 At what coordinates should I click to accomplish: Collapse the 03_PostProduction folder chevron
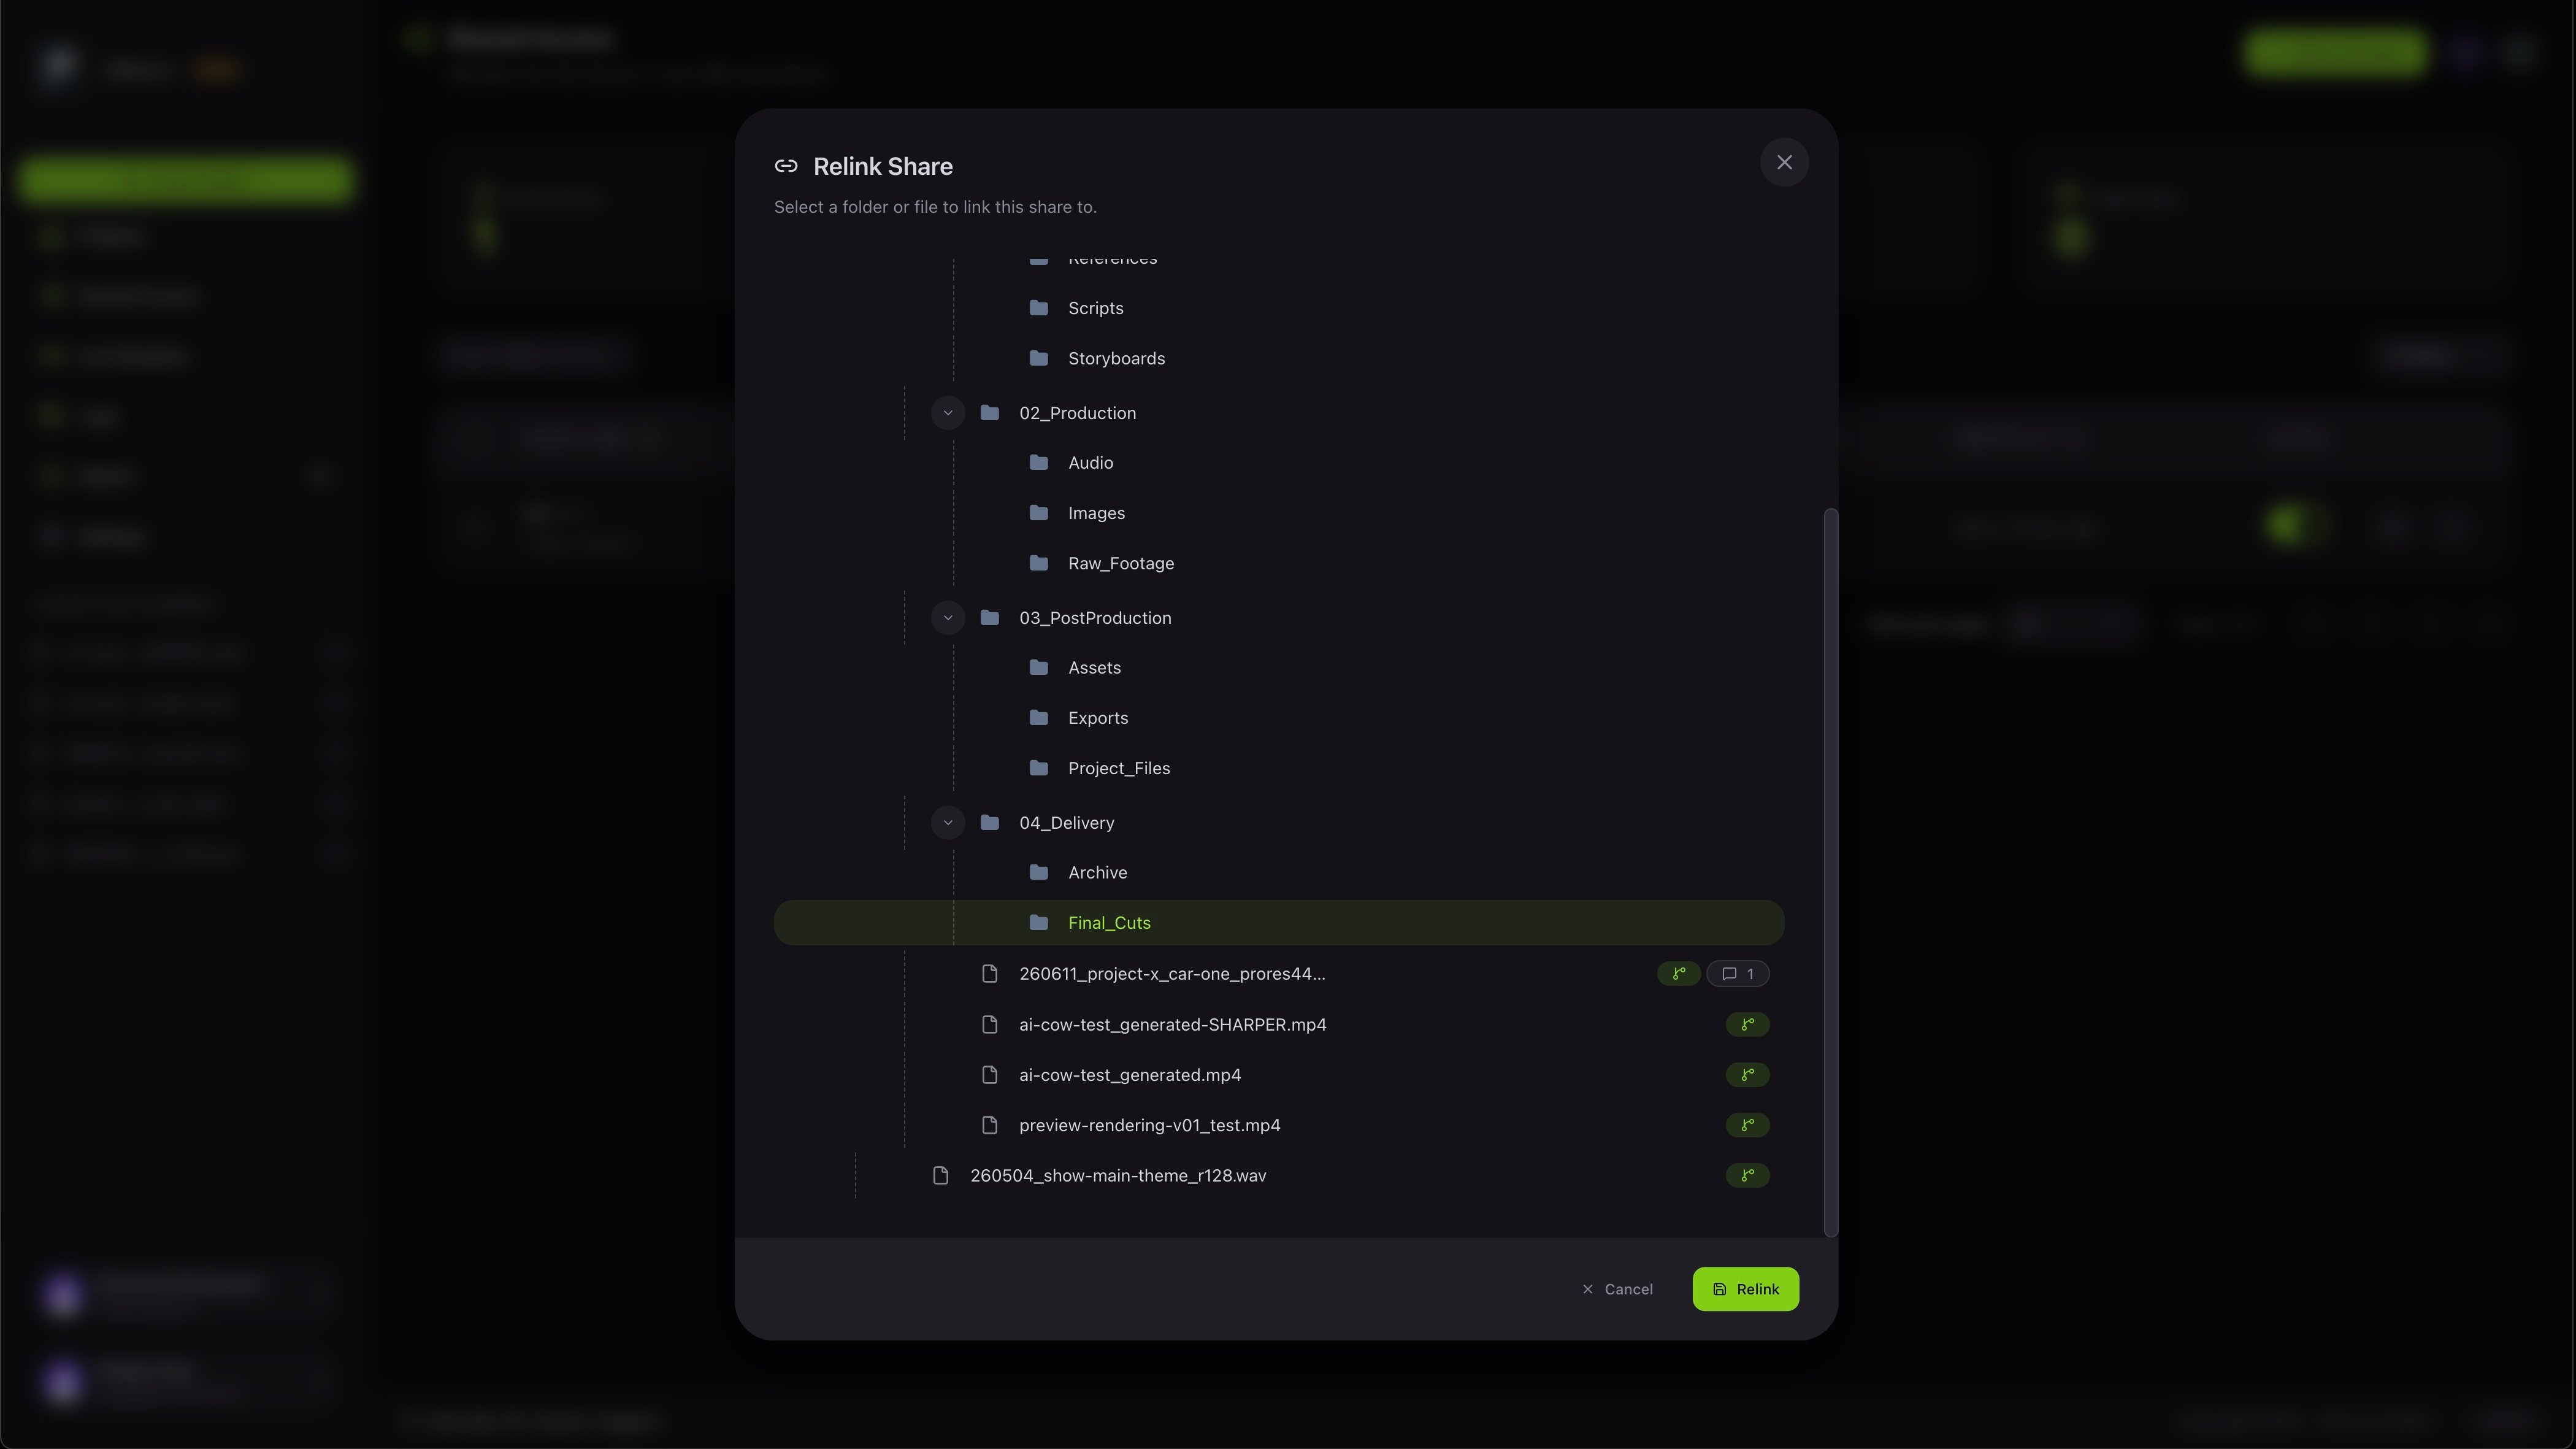(x=948, y=618)
